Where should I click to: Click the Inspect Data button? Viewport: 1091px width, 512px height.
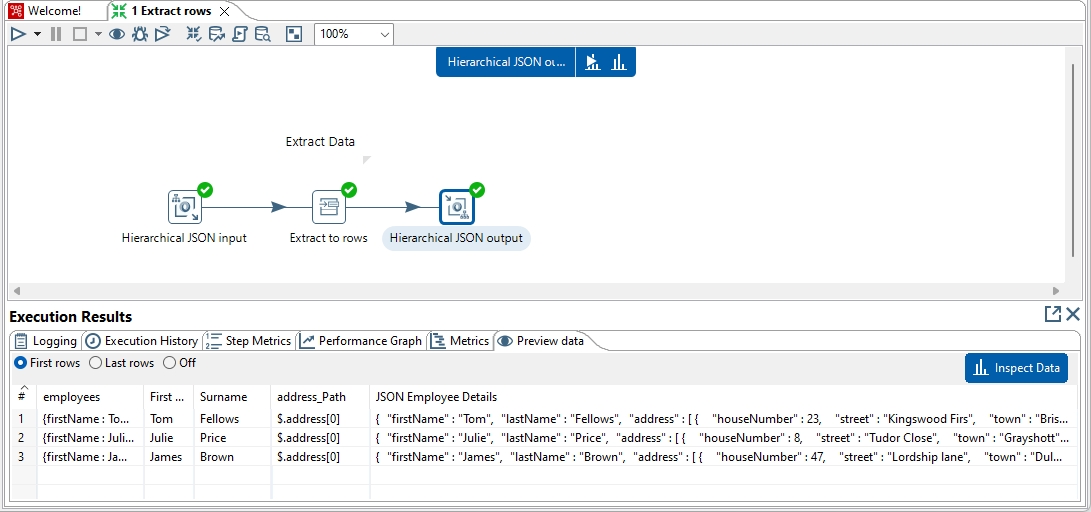click(x=1016, y=368)
